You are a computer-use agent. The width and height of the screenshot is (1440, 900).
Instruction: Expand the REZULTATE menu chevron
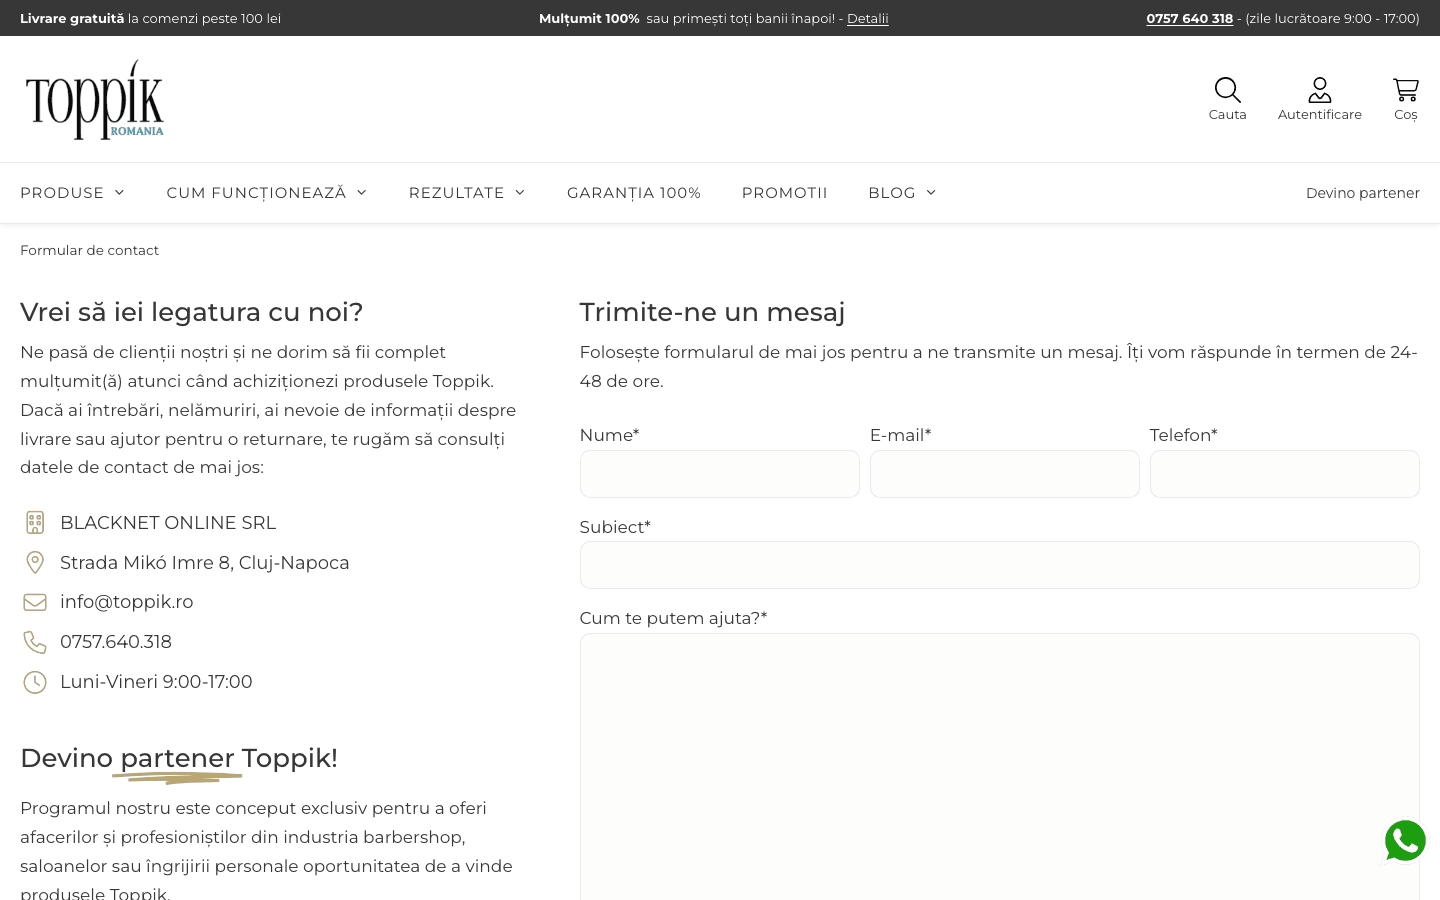(x=519, y=192)
